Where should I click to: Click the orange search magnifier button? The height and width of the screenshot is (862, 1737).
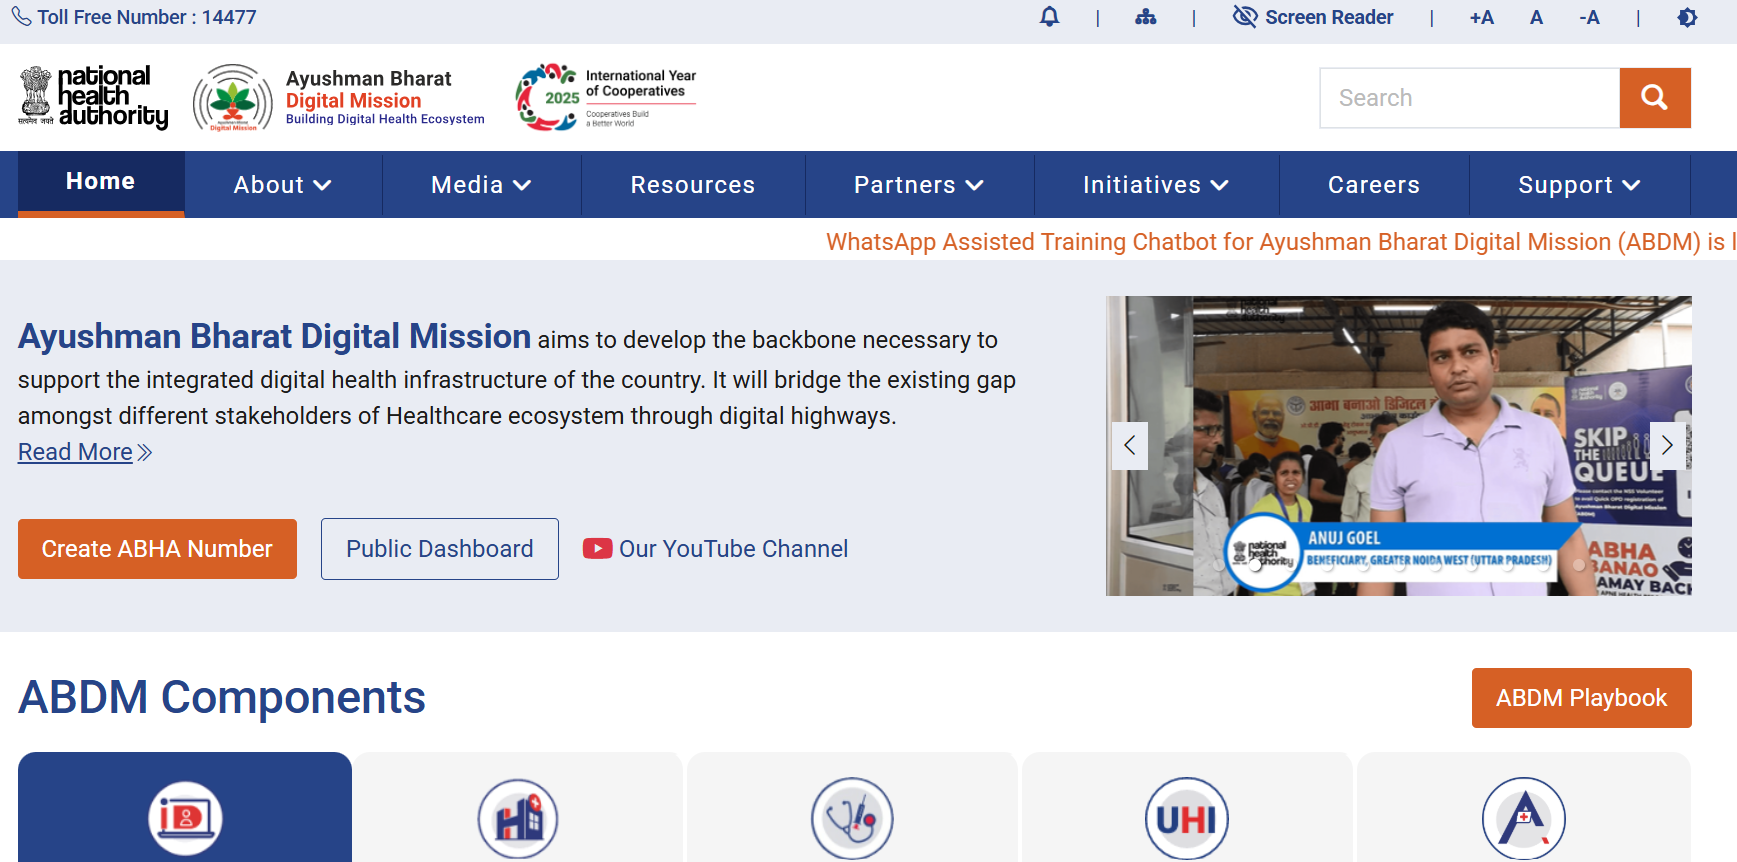click(1655, 98)
